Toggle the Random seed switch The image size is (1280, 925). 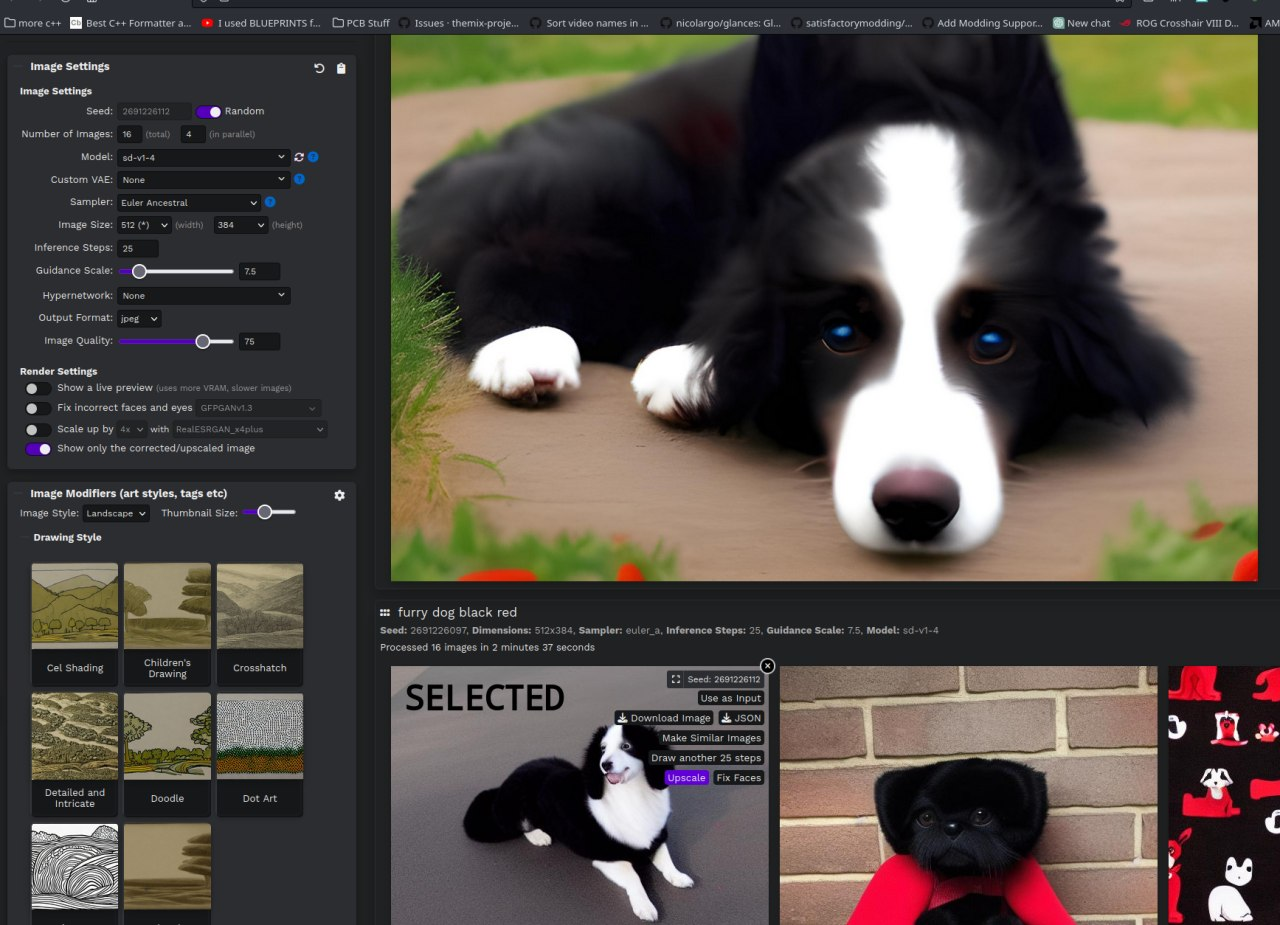pos(209,111)
